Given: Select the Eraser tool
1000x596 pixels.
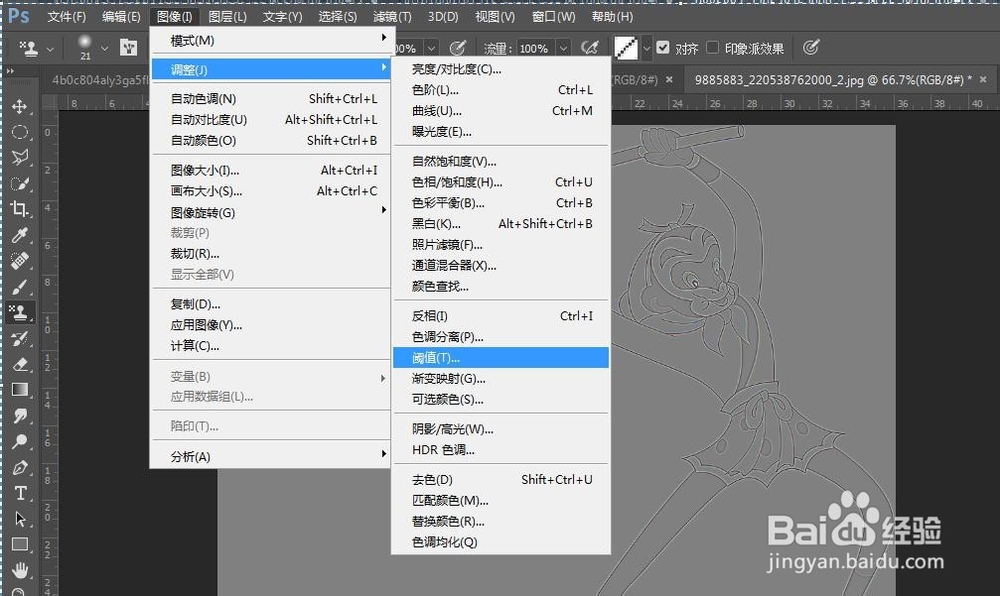Looking at the screenshot, I should (20, 364).
